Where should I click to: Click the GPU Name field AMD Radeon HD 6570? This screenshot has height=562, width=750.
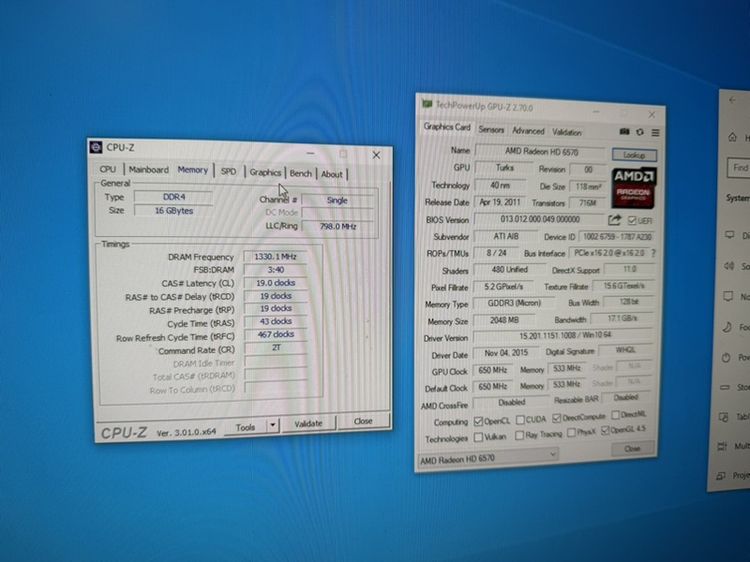click(x=541, y=152)
